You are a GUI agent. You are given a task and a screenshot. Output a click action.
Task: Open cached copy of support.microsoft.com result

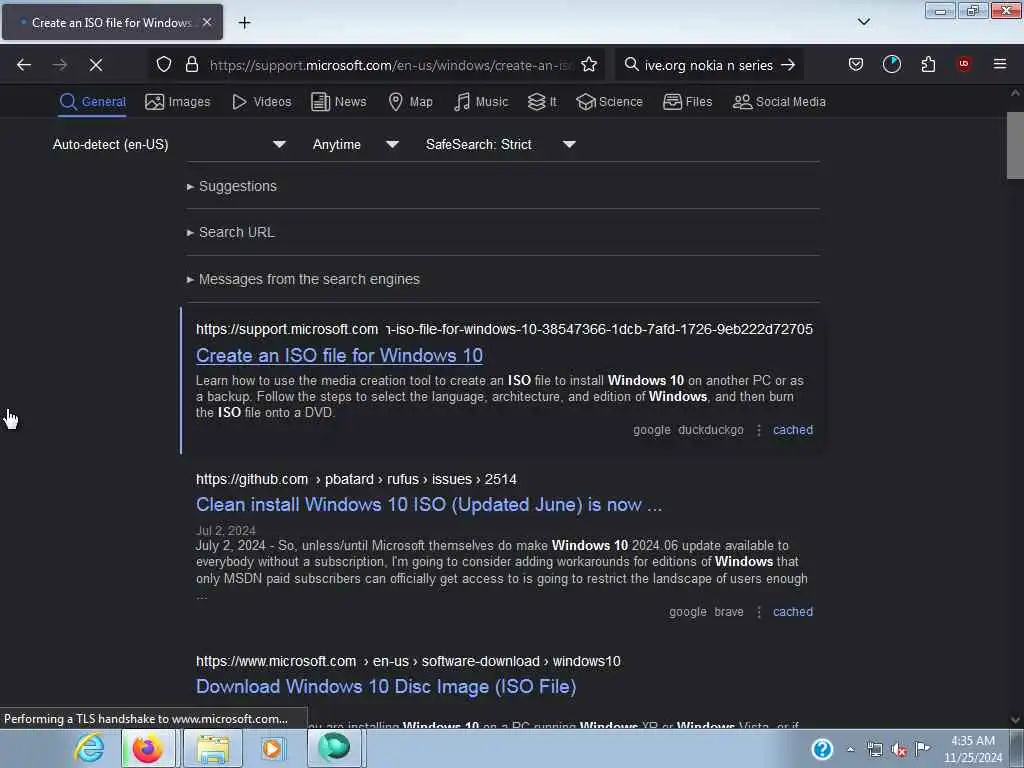point(793,430)
